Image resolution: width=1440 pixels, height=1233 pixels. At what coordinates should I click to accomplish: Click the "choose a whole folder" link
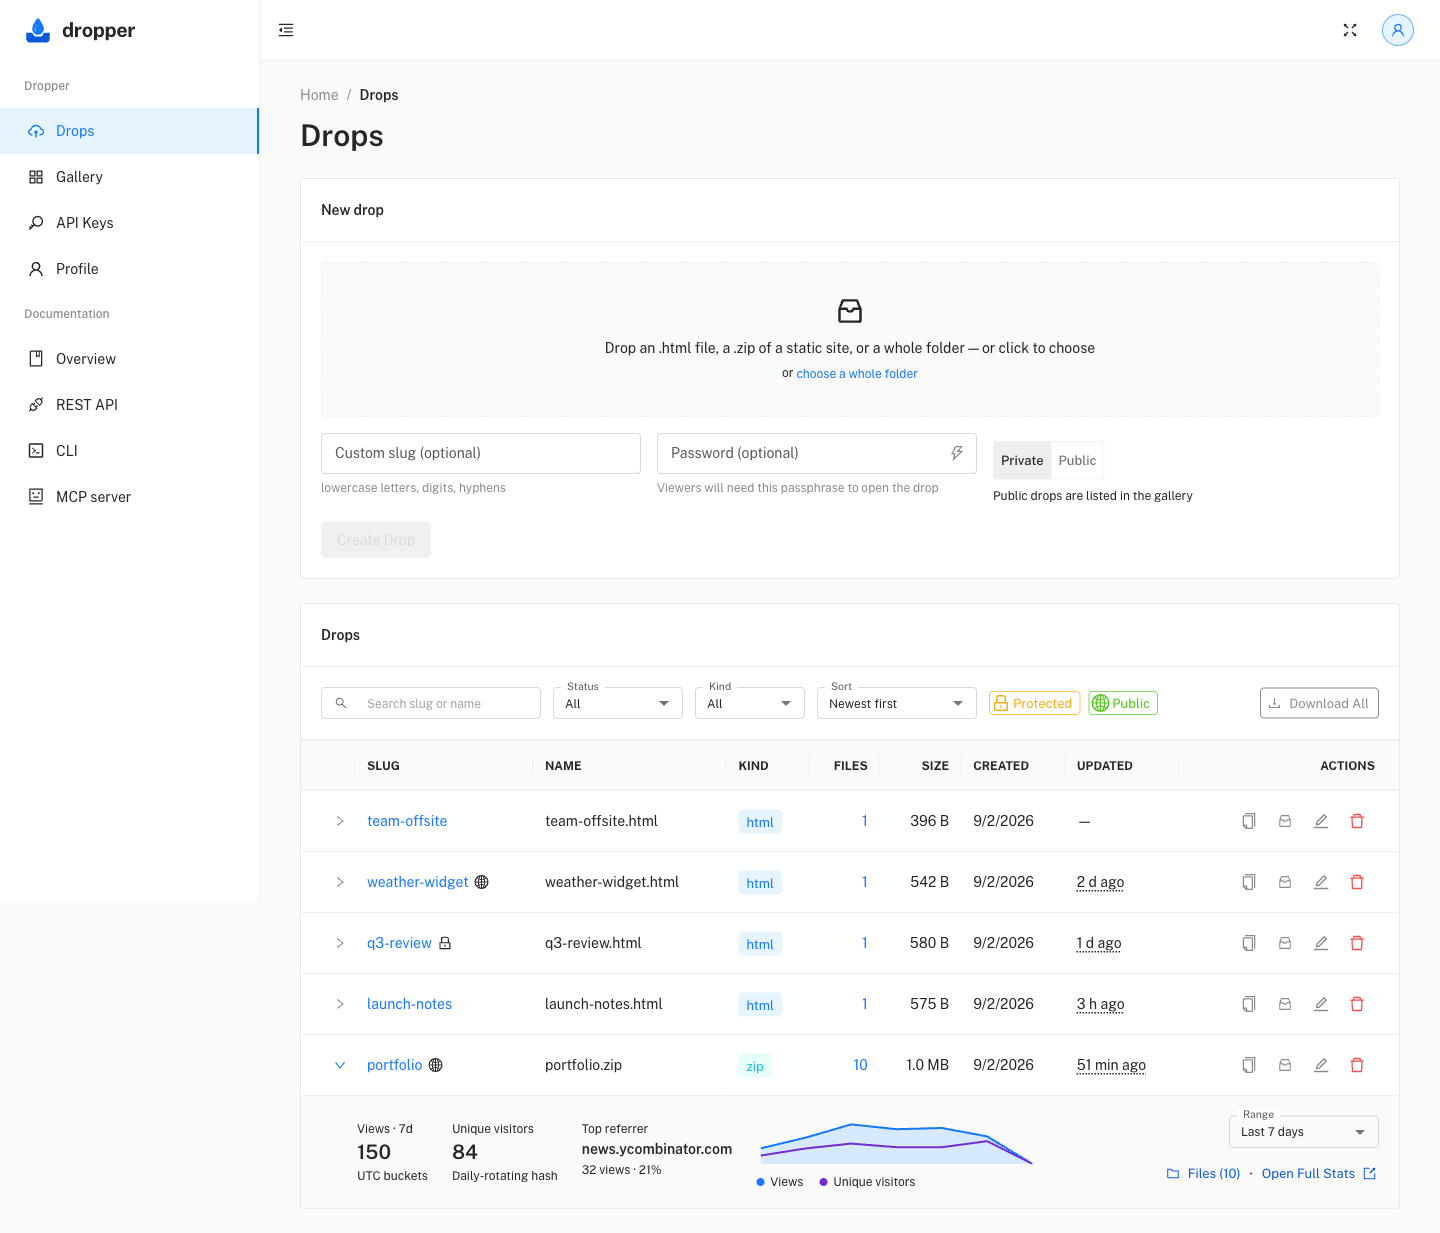(x=857, y=374)
